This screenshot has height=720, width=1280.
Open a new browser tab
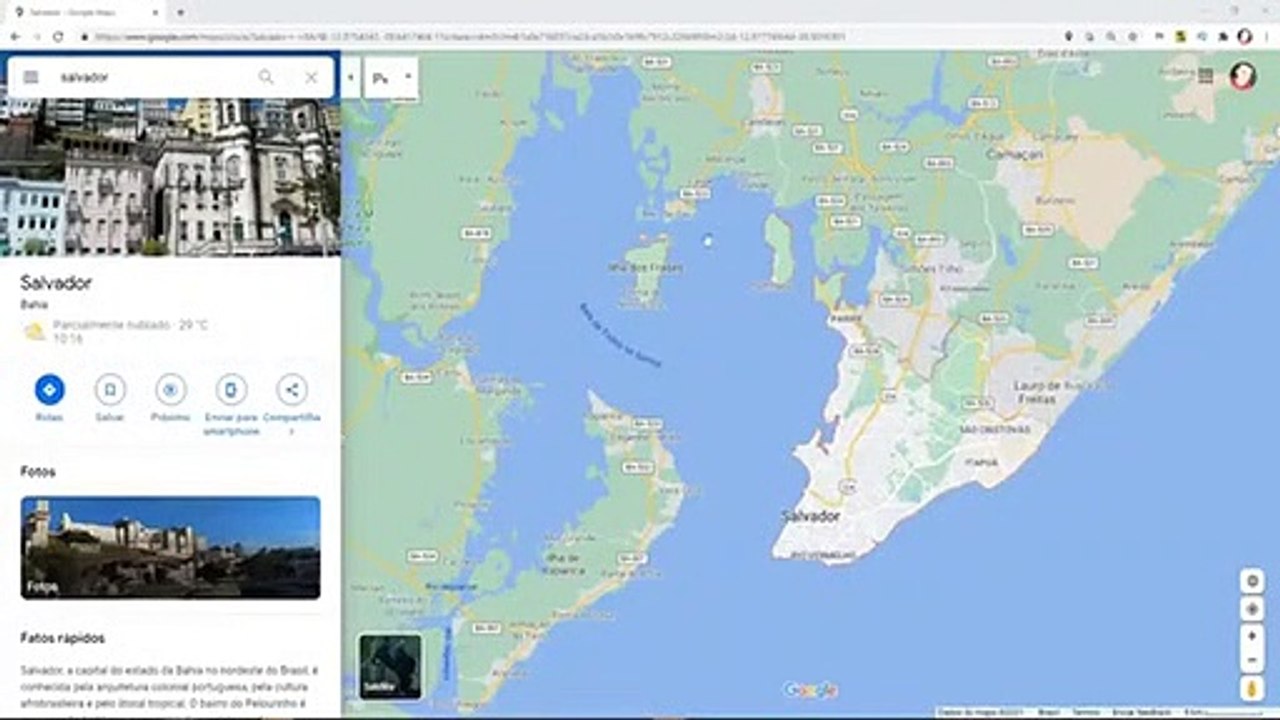(x=180, y=13)
